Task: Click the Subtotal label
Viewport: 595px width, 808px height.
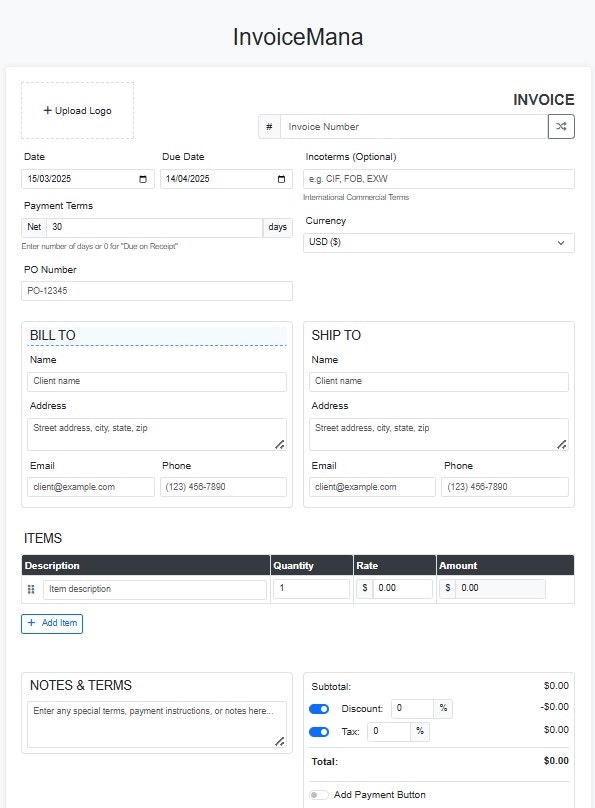Action: point(331,687)
